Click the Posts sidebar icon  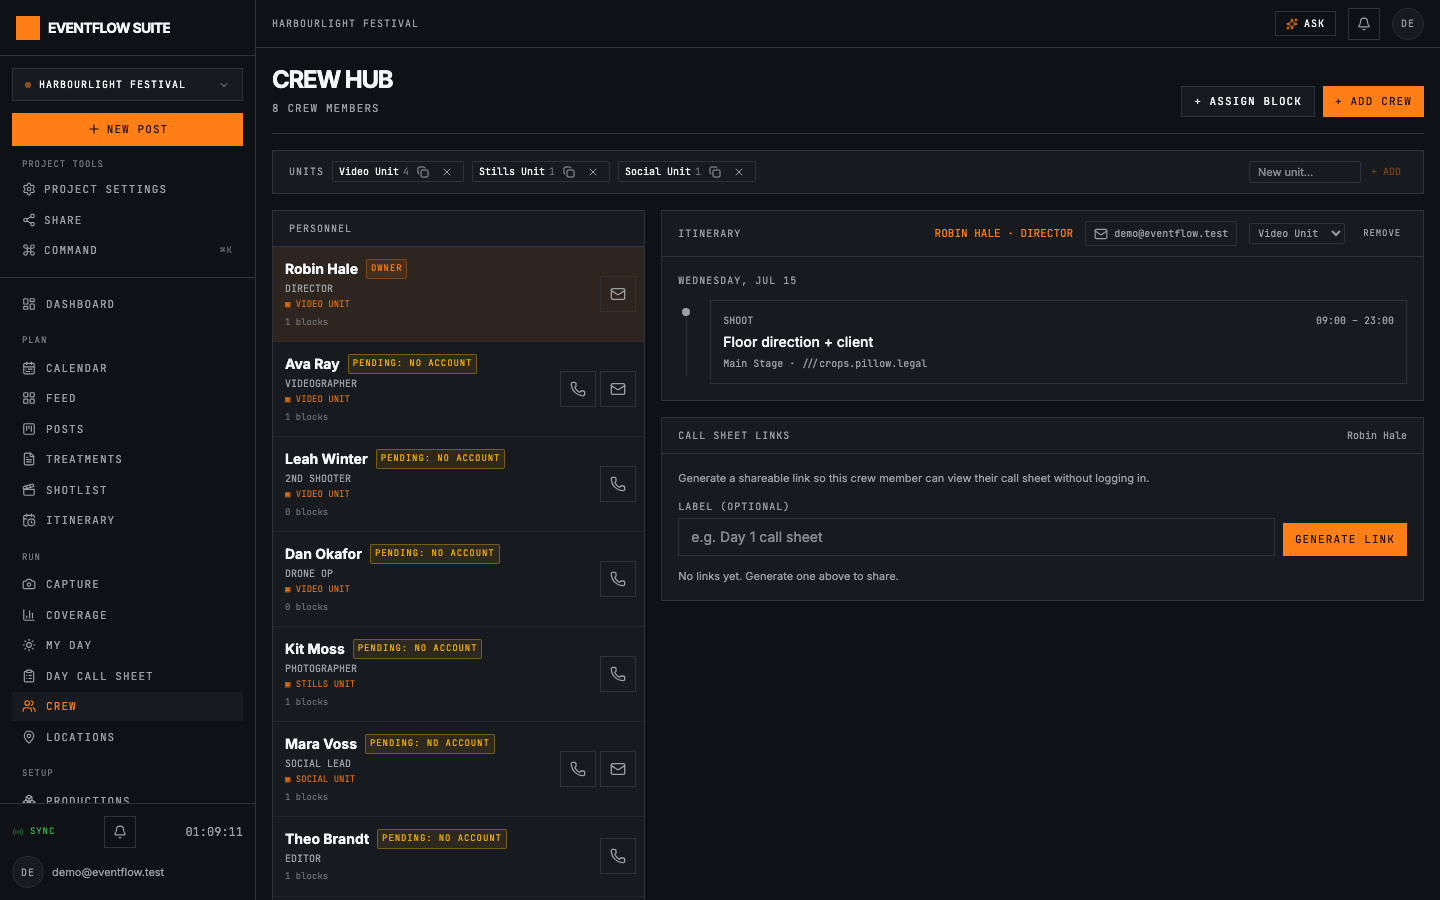(29, 429)
